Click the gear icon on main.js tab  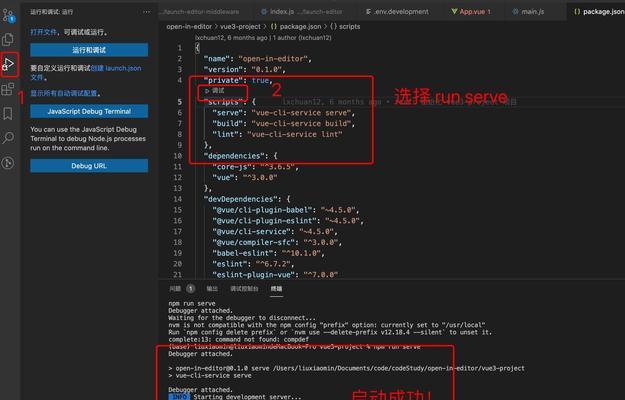tap(515, 12)
